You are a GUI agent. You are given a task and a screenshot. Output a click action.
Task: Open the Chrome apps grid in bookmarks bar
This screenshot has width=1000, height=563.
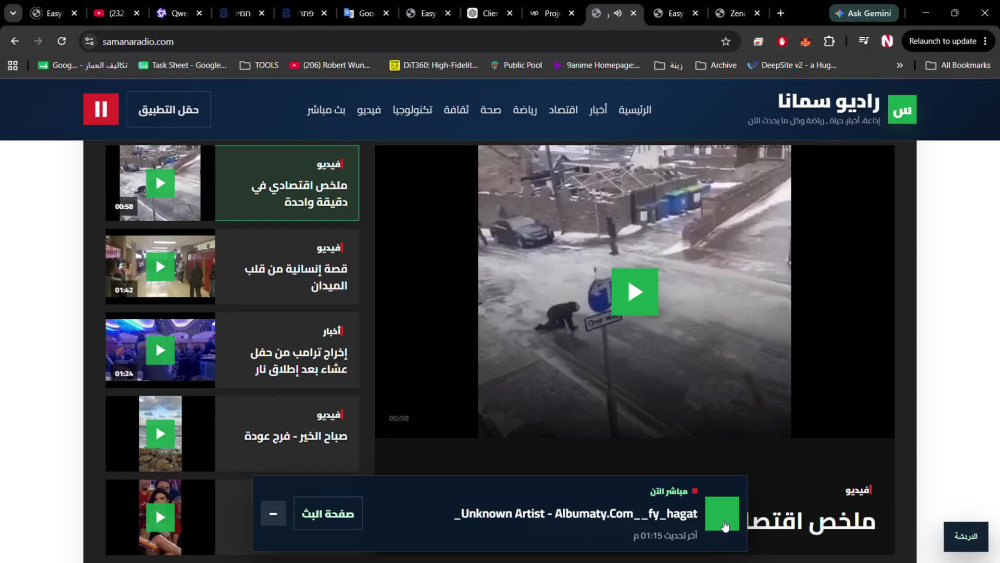tap(13, 65)
